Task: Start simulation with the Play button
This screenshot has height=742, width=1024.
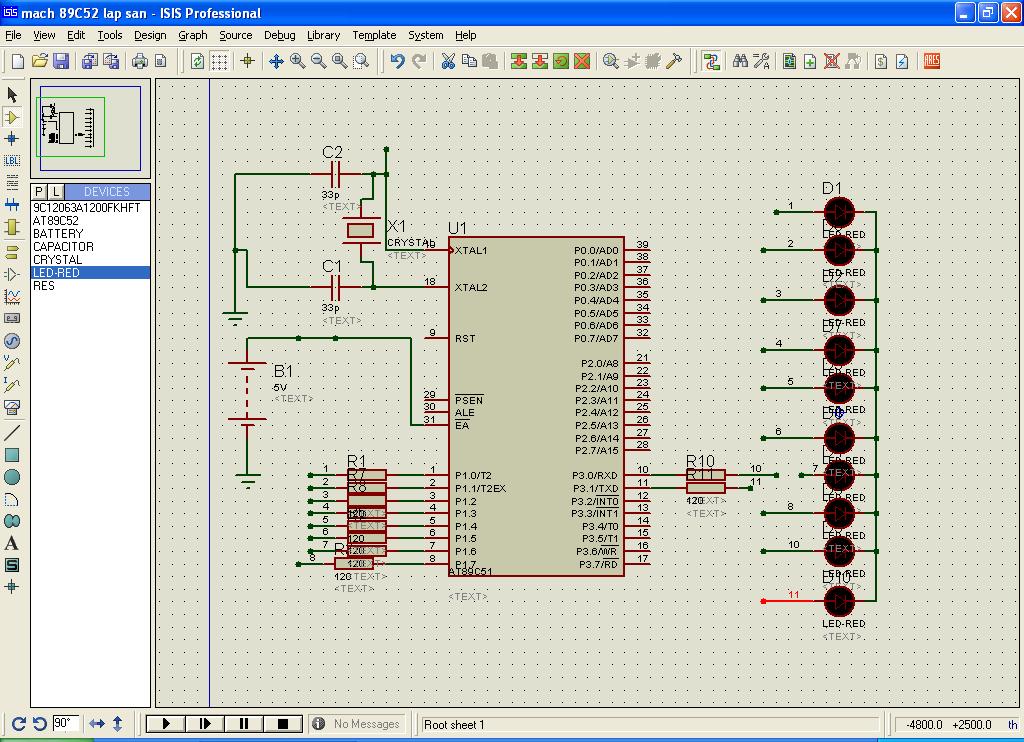Action: point(166,724)
